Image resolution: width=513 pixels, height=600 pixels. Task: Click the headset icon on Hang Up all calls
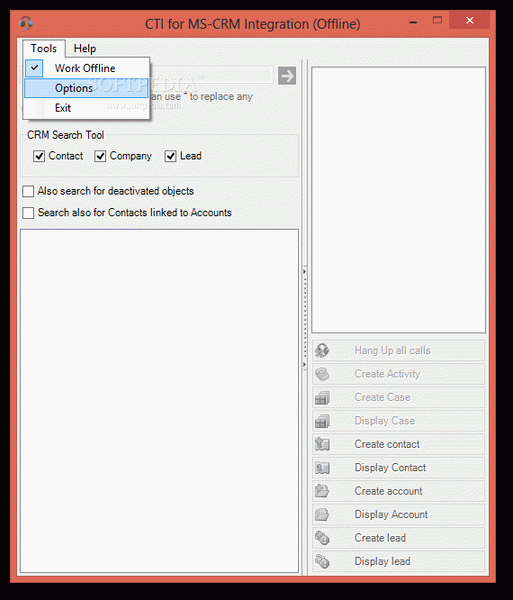click(322, 351)
